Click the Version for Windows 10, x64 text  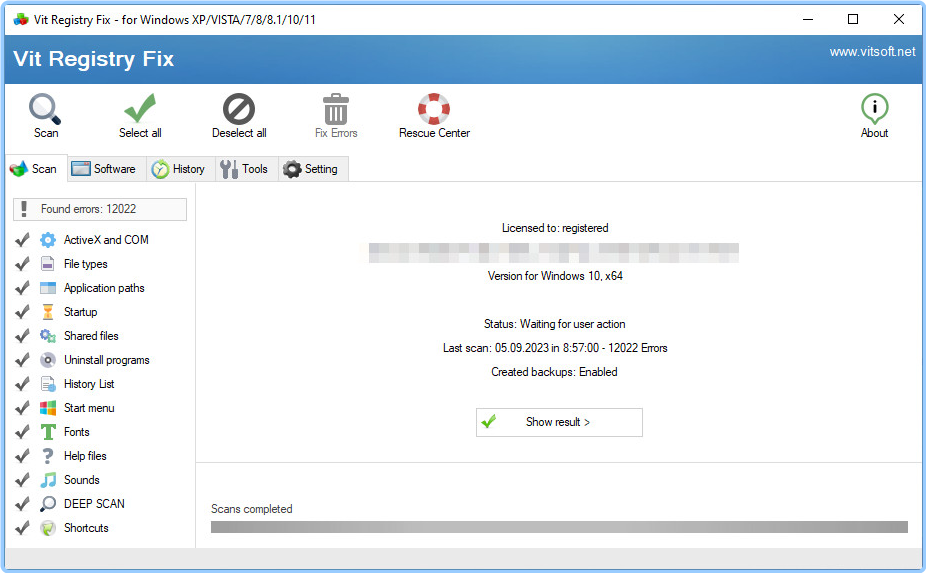tap(555, 276)
